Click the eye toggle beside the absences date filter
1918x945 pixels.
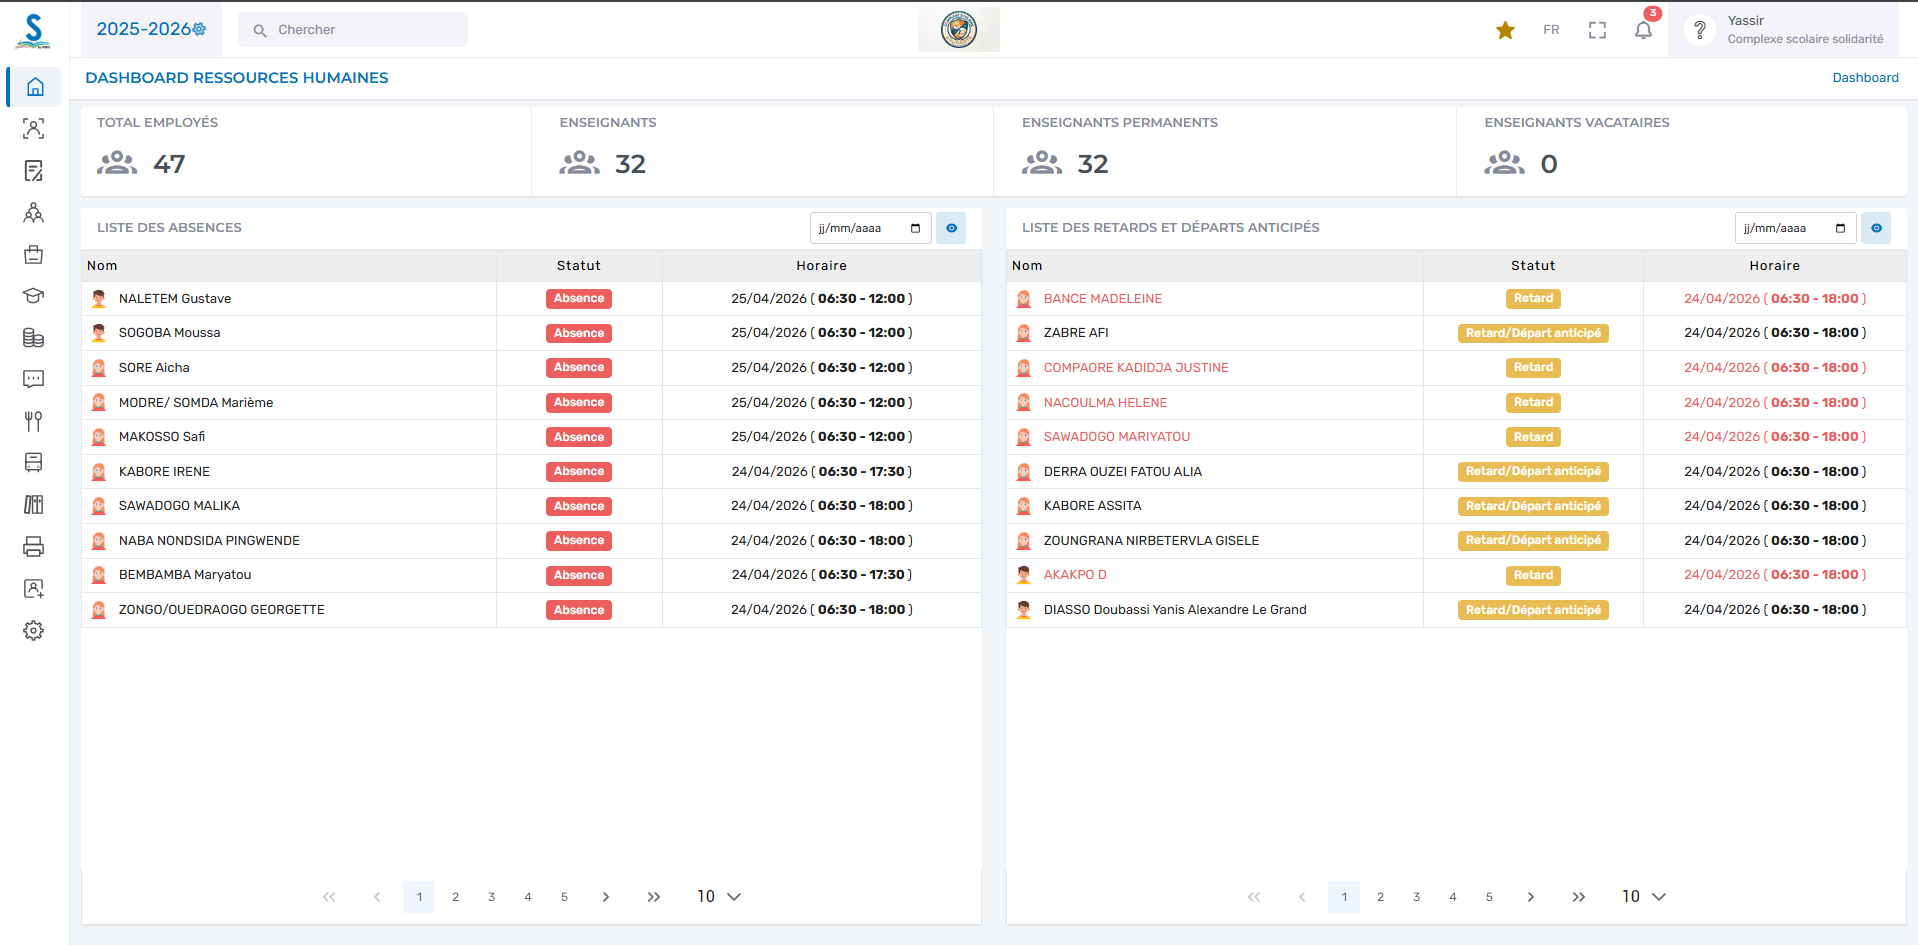click(x=950, y=227)
